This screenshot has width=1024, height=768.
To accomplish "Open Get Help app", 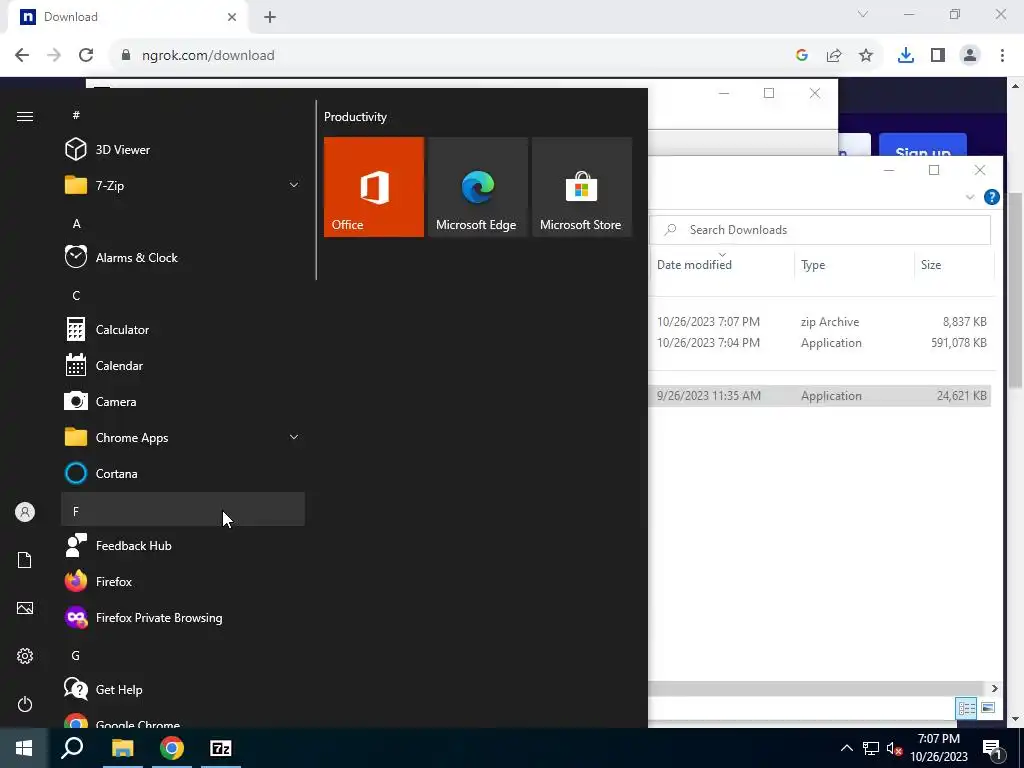I will (183, 690).
